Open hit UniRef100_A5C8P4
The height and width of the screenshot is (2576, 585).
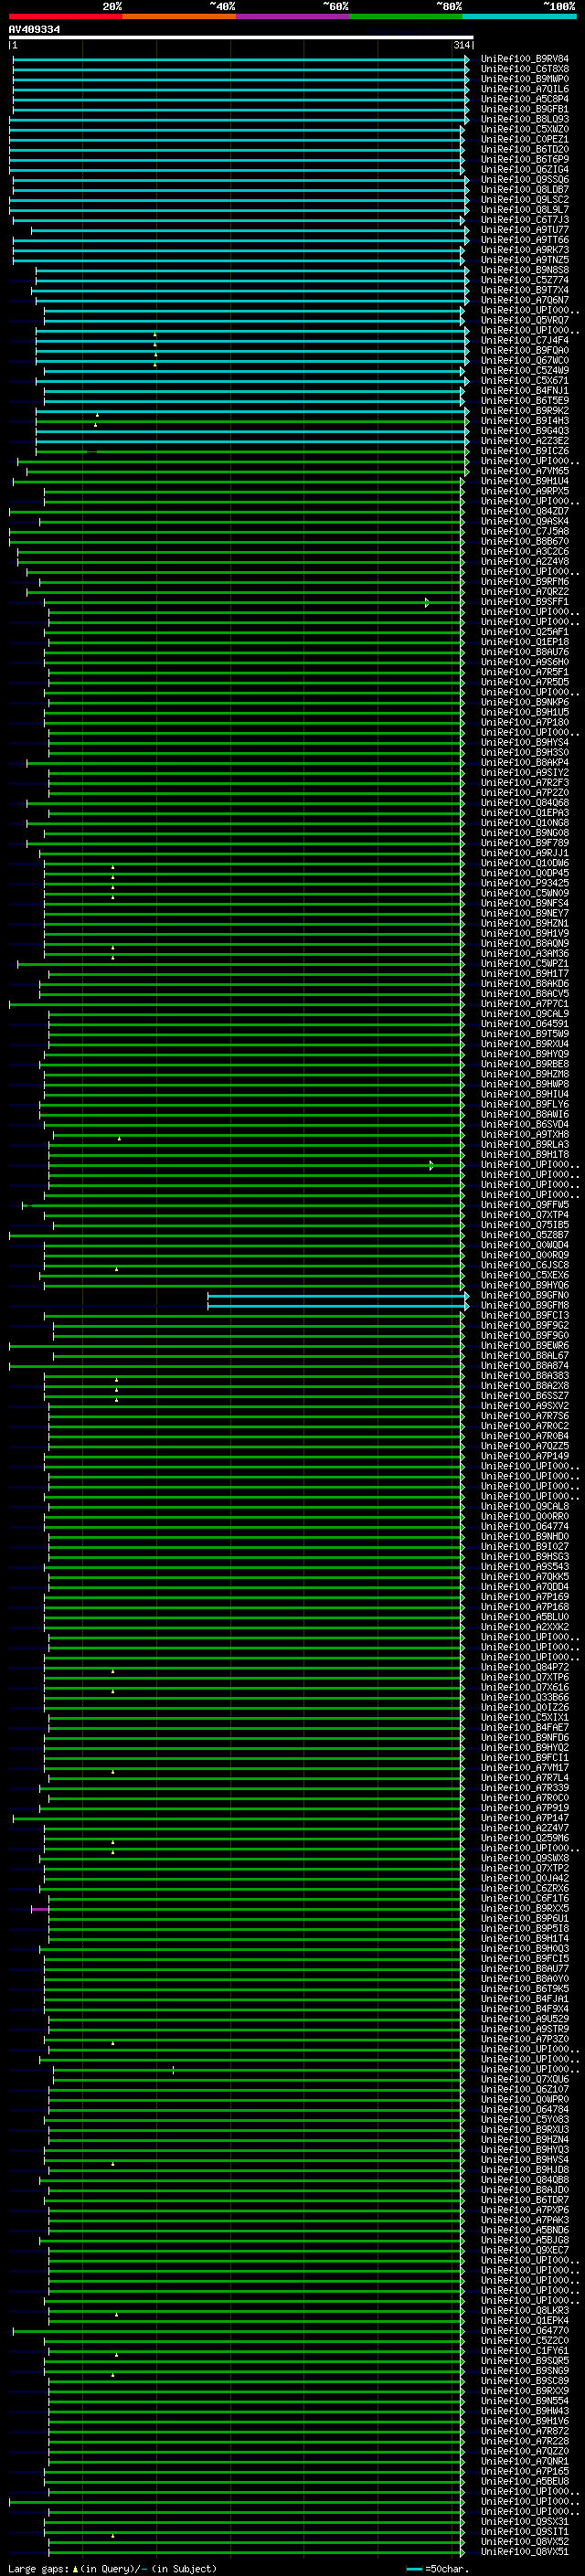[x=524, y=99]
